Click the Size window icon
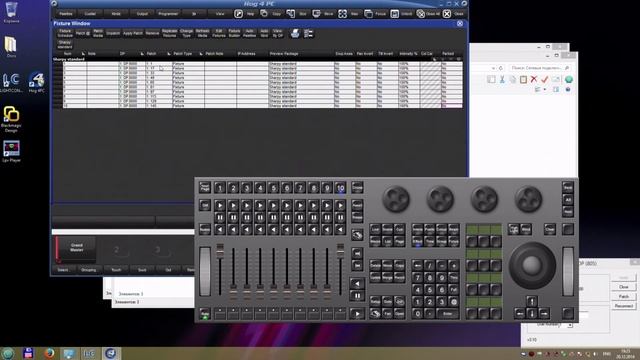Image resolution: width=640 pixels, height=360 pixels. [290, 14]
